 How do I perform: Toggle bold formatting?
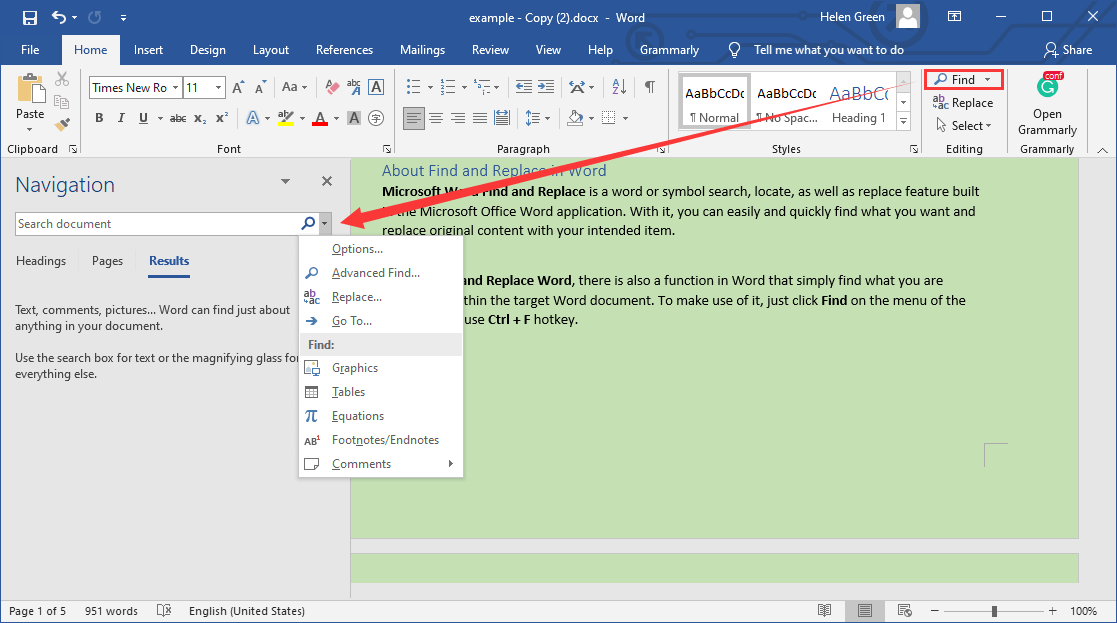point(99,117)
